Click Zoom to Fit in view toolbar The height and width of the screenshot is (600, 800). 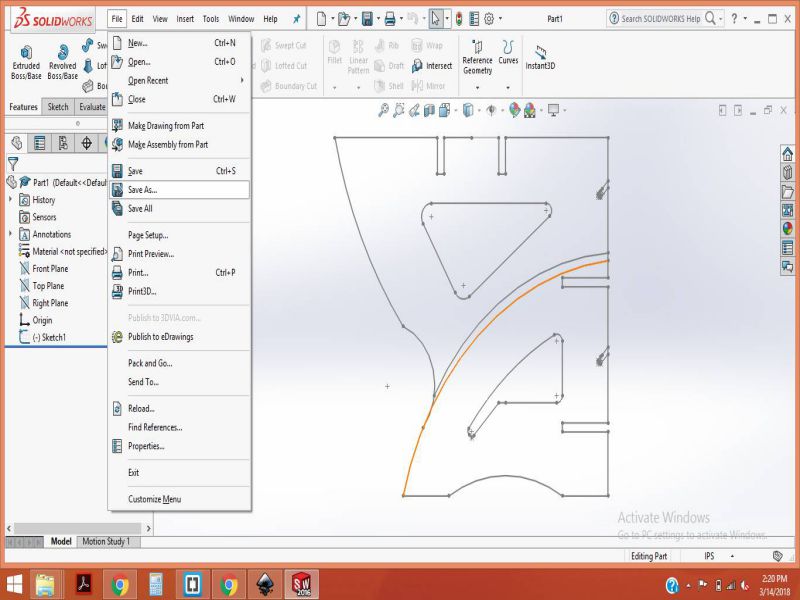[x=383, y=110]
